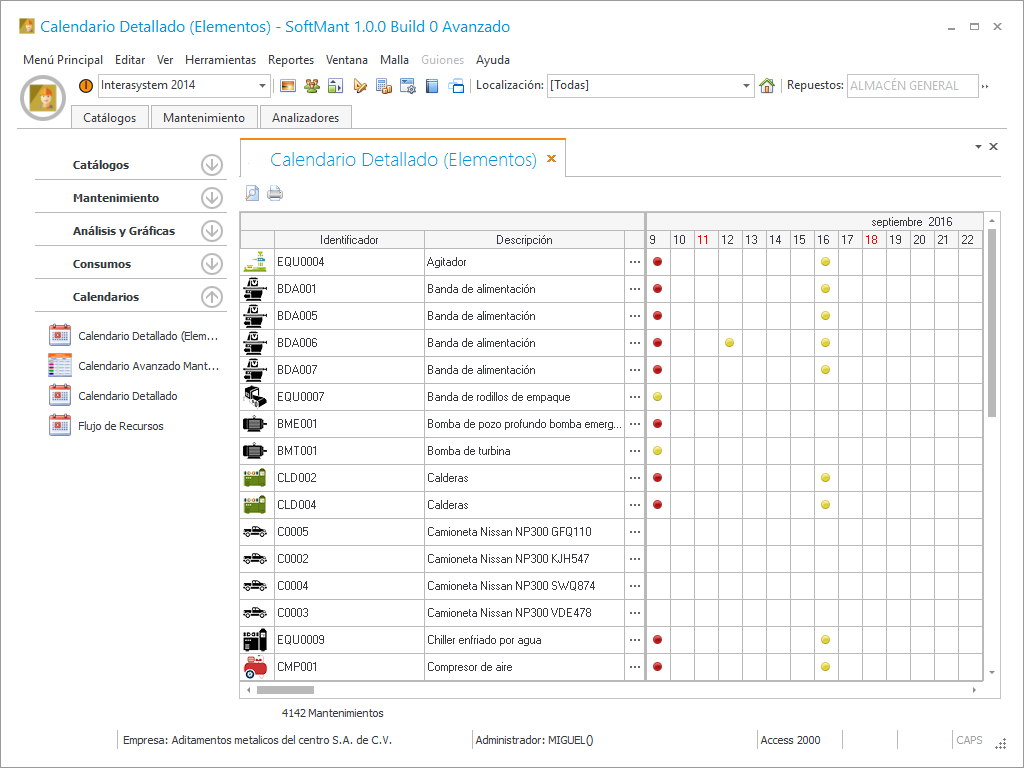Image resolution: width=1024 pixels, height=768 pixels.
Task: Close the Calendario Detallado (Elementos) tab
Action: [551, 159]
